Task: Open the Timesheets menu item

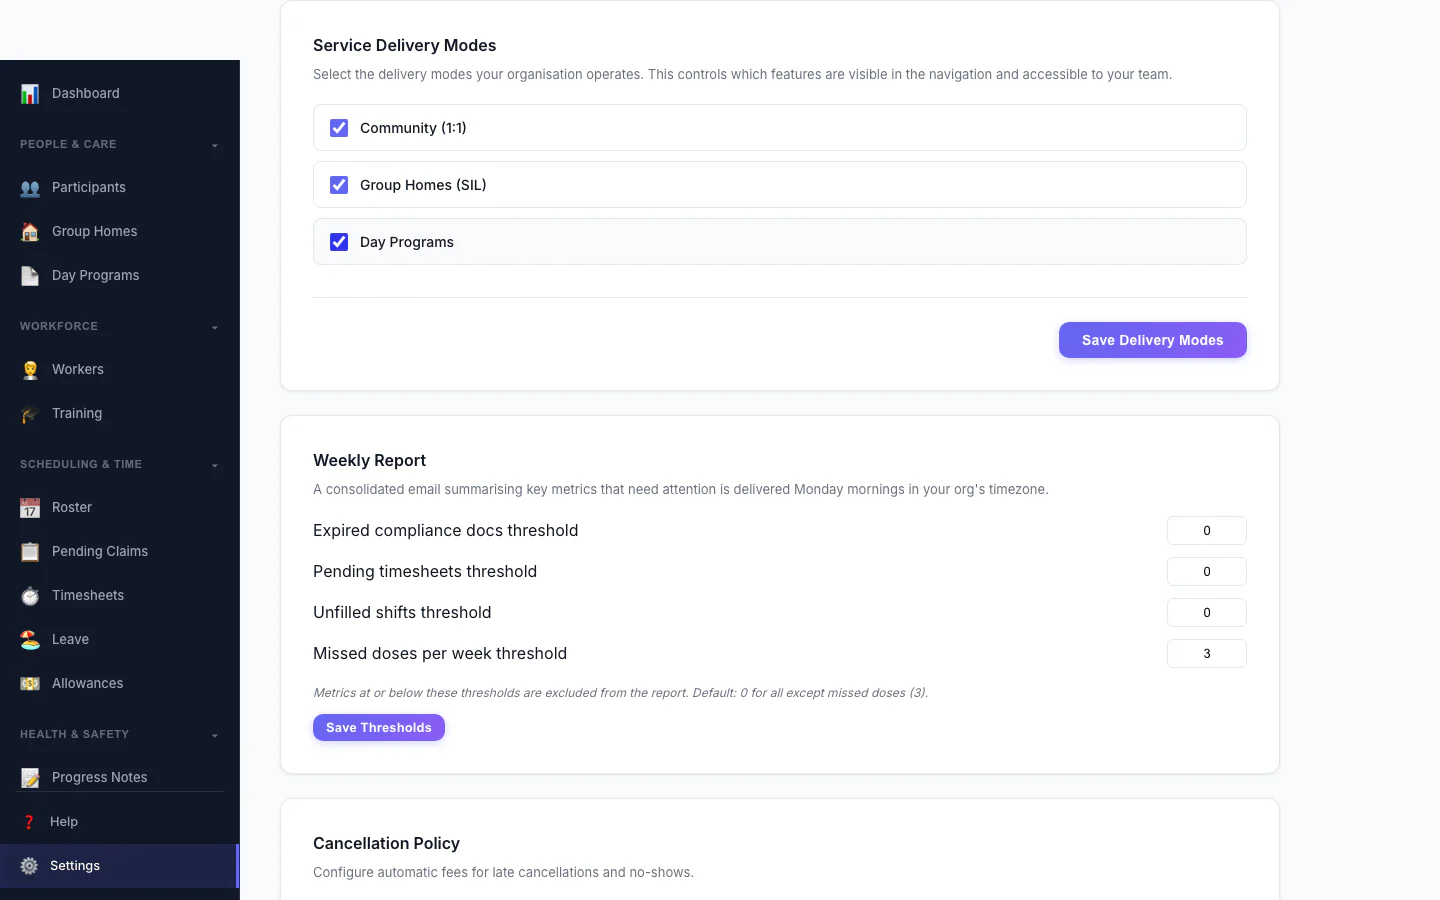Action: tap(120, 595)
